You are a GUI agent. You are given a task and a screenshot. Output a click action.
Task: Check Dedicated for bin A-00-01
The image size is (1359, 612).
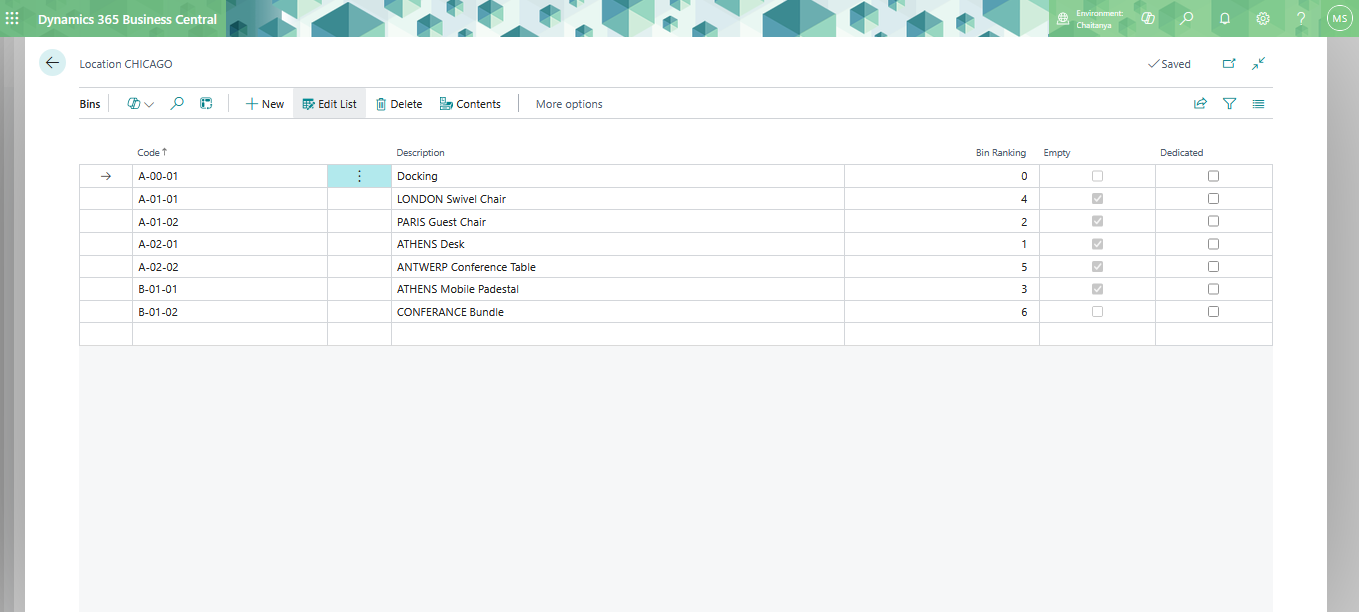click(1213, 176)
